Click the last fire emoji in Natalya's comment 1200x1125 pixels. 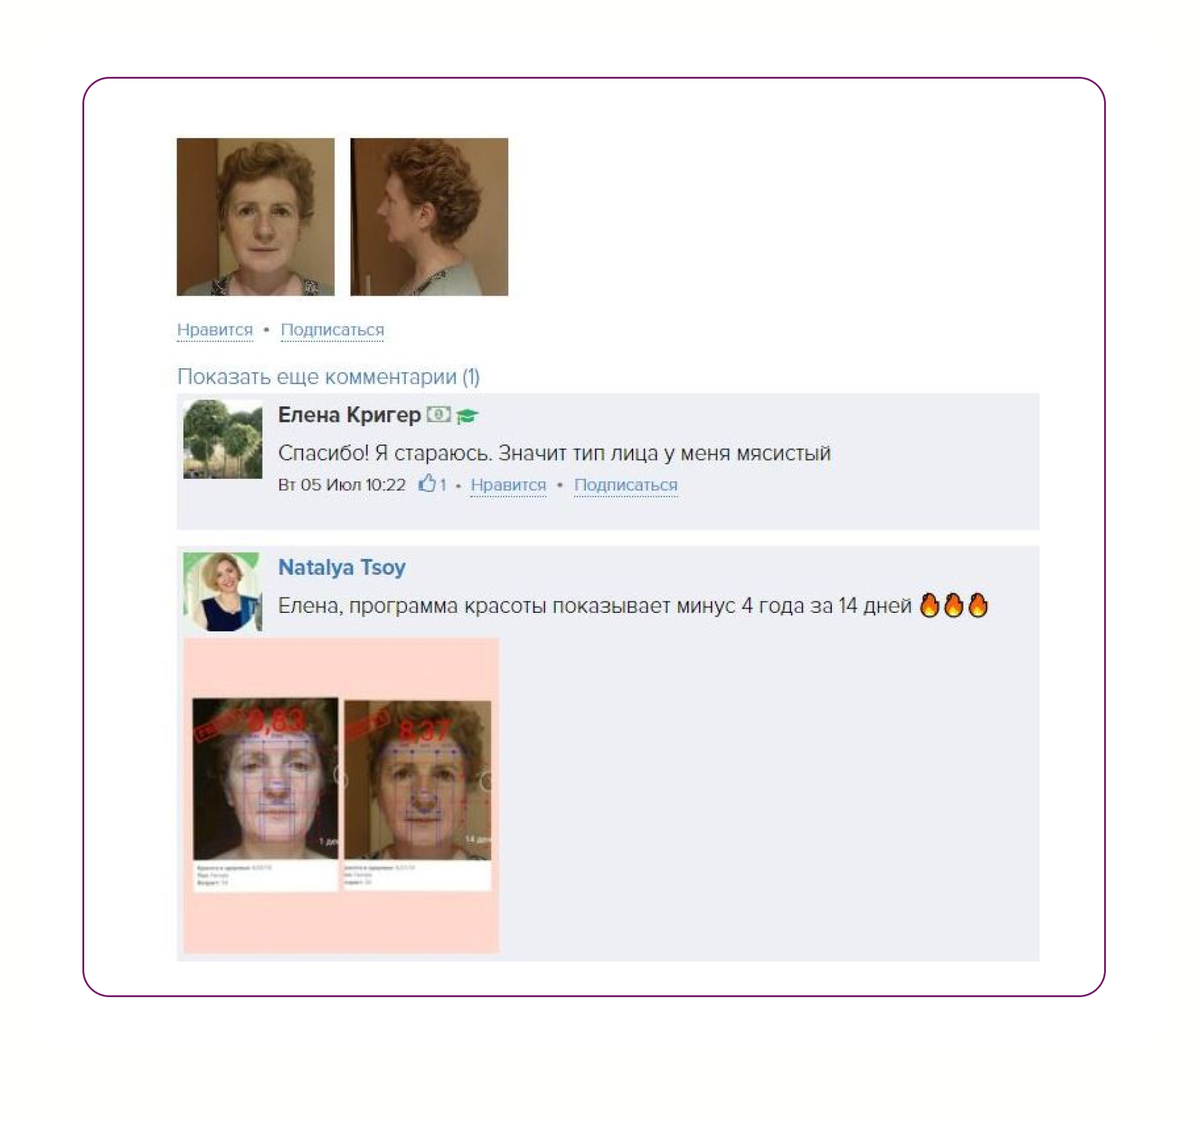978,605
